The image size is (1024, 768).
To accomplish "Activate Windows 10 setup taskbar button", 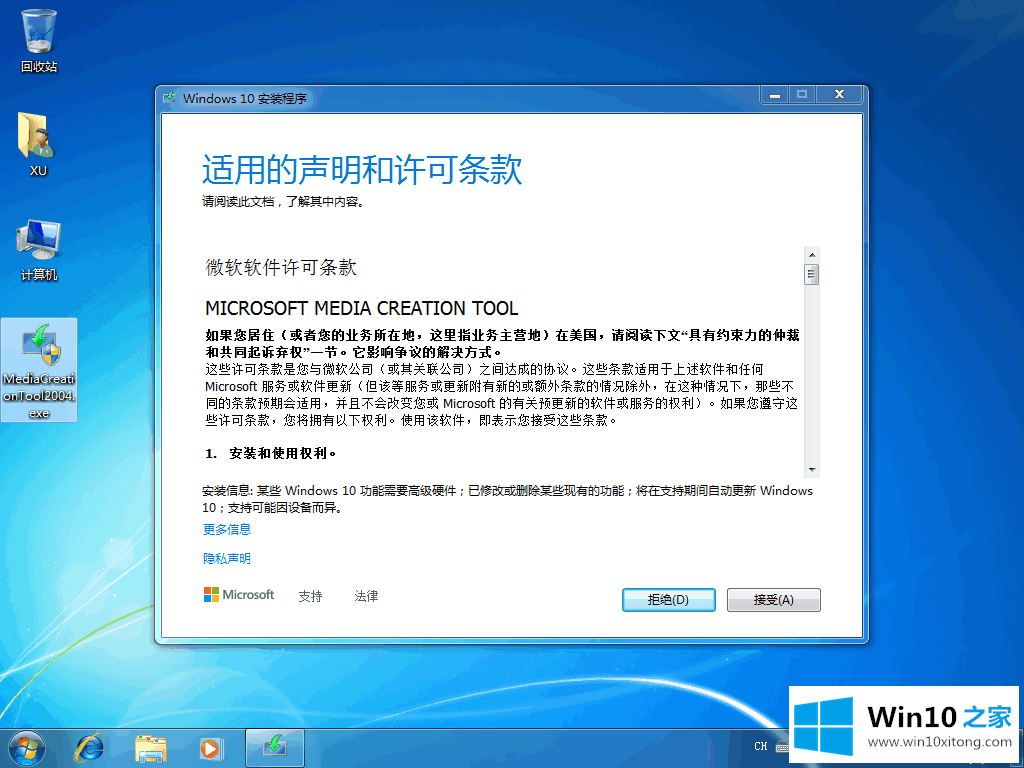I will click(x=275, y=748).
